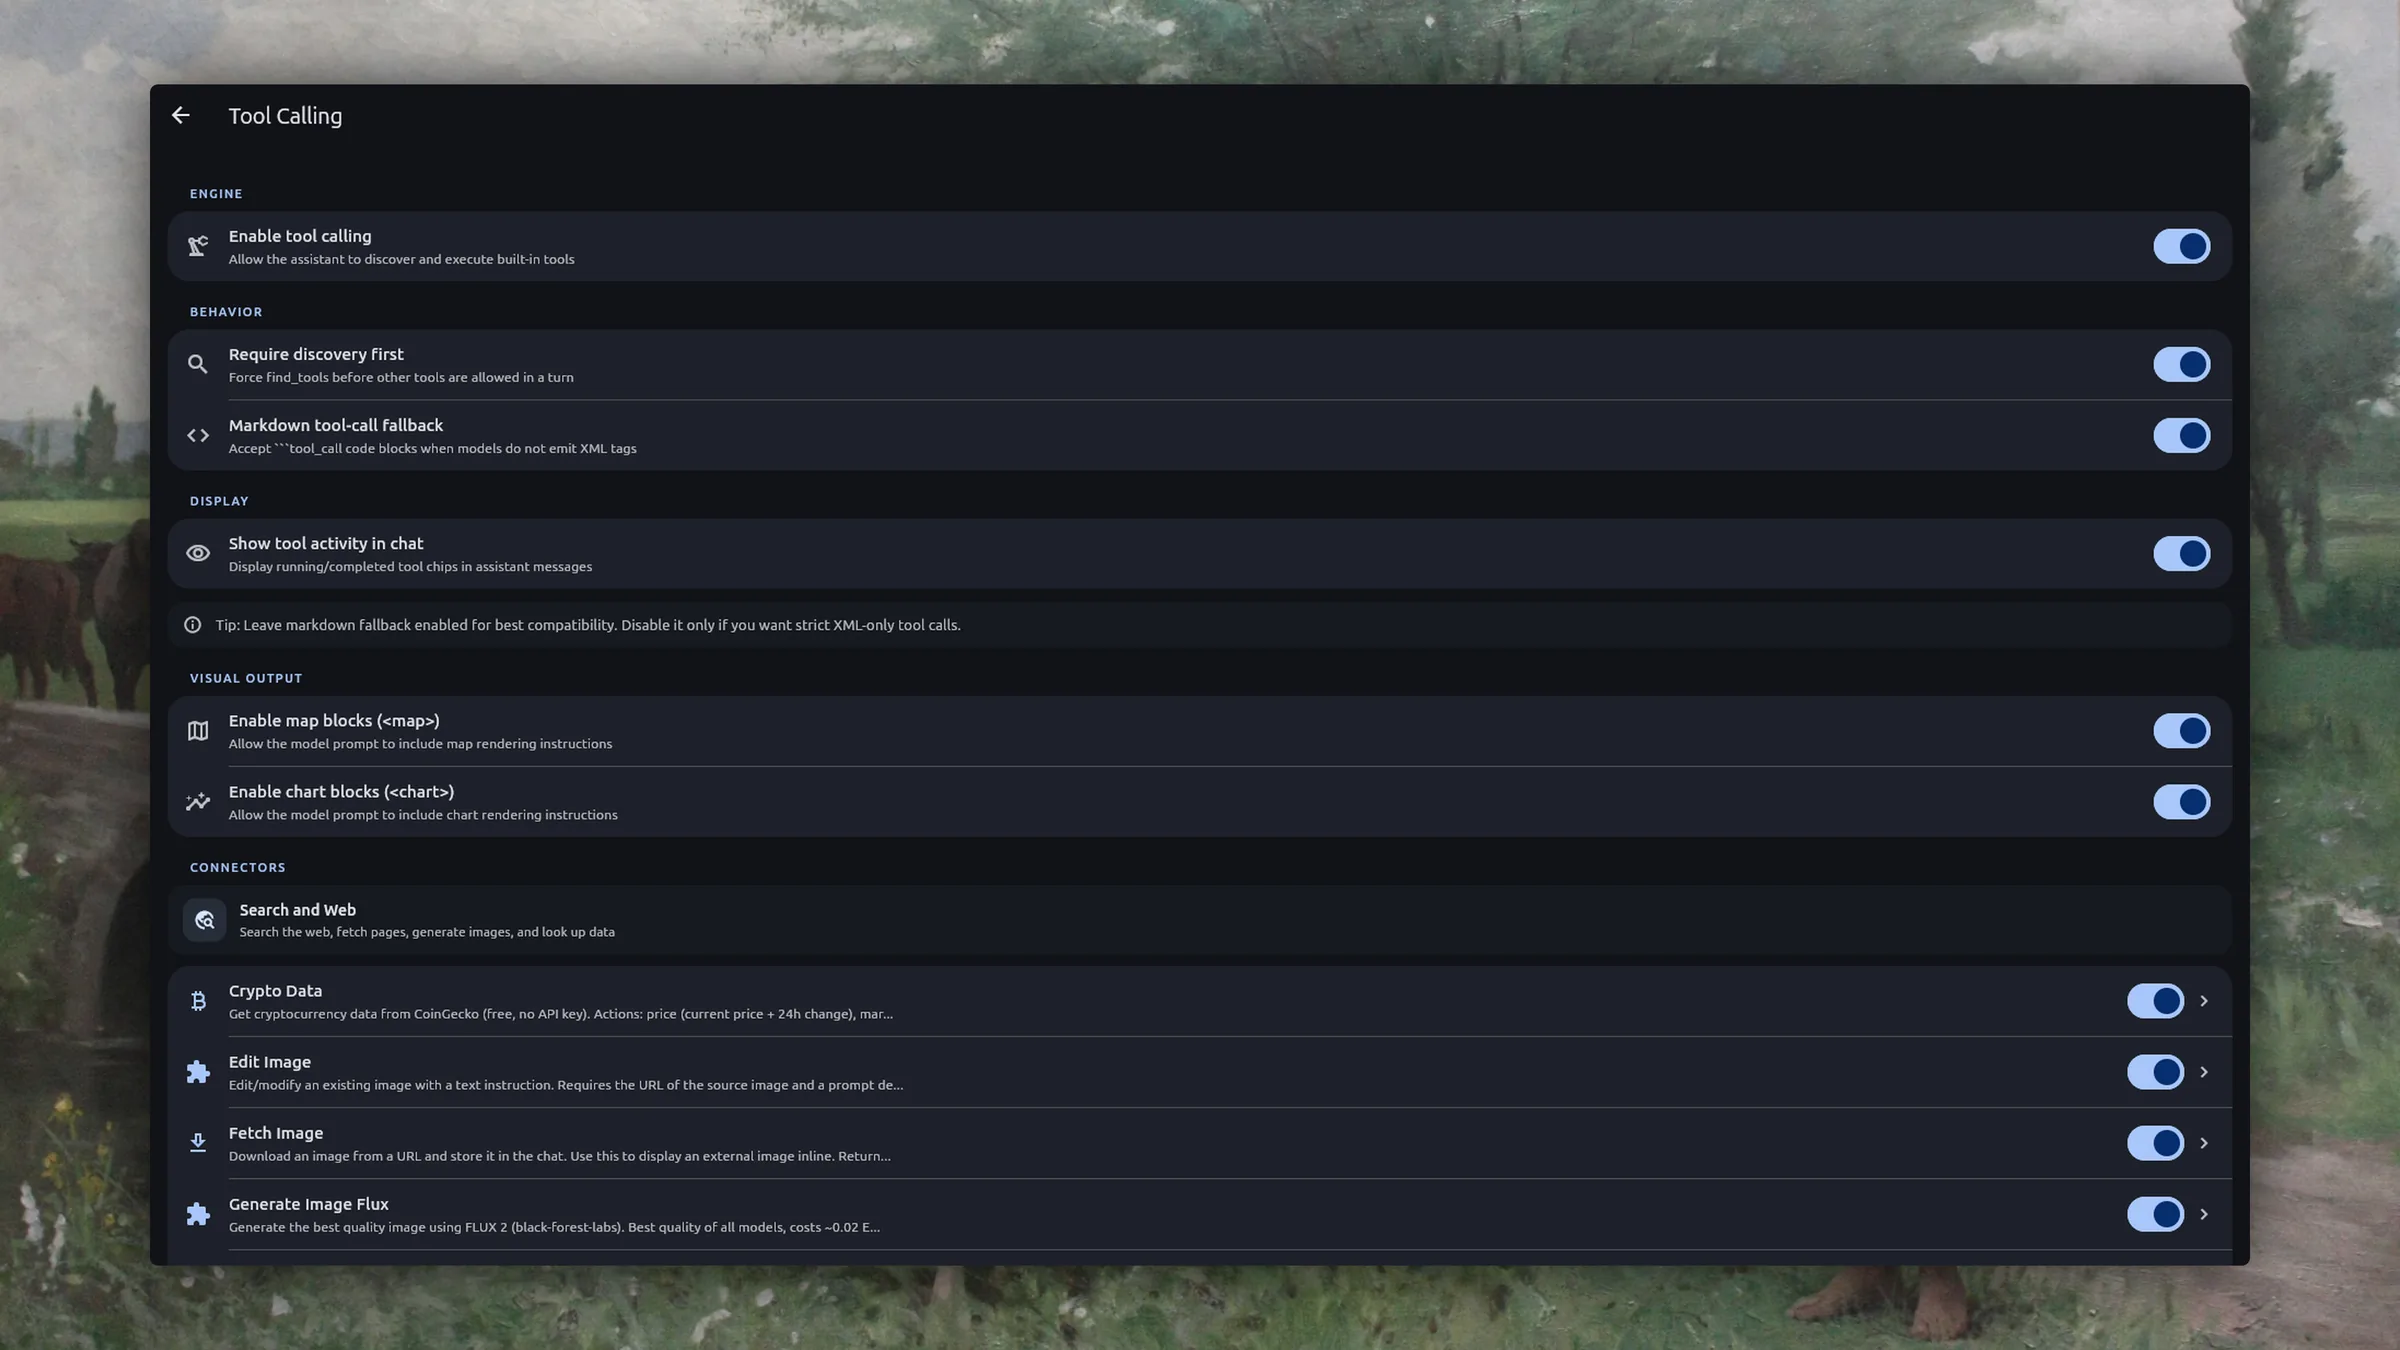Click 'Get cryptocurrency data from CoinGecko' description
The height and width of the screenshot is (1350, 2400).
click(561, 1014)
